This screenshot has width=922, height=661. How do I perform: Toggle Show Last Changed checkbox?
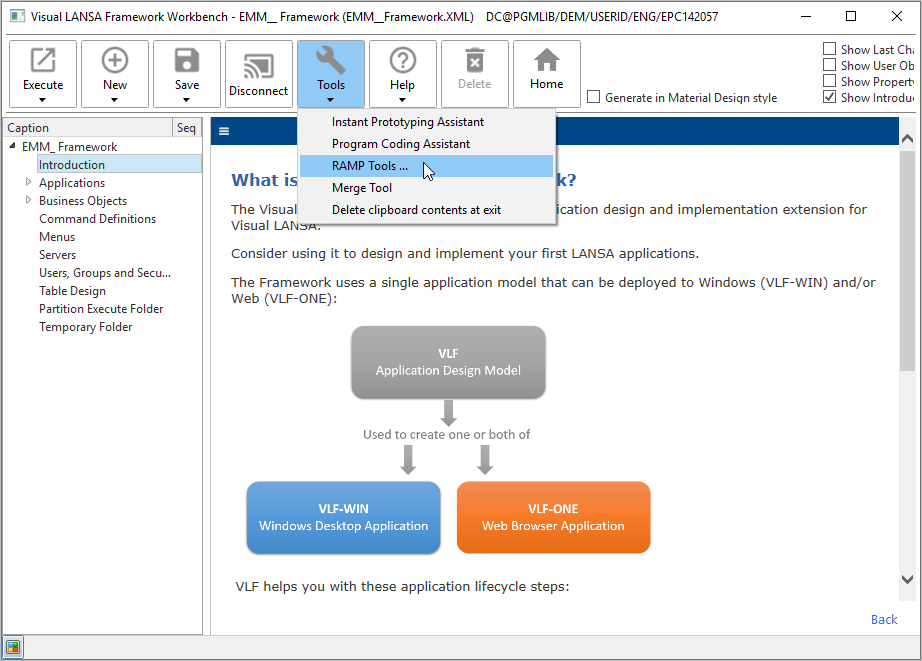tap(829, 49)
